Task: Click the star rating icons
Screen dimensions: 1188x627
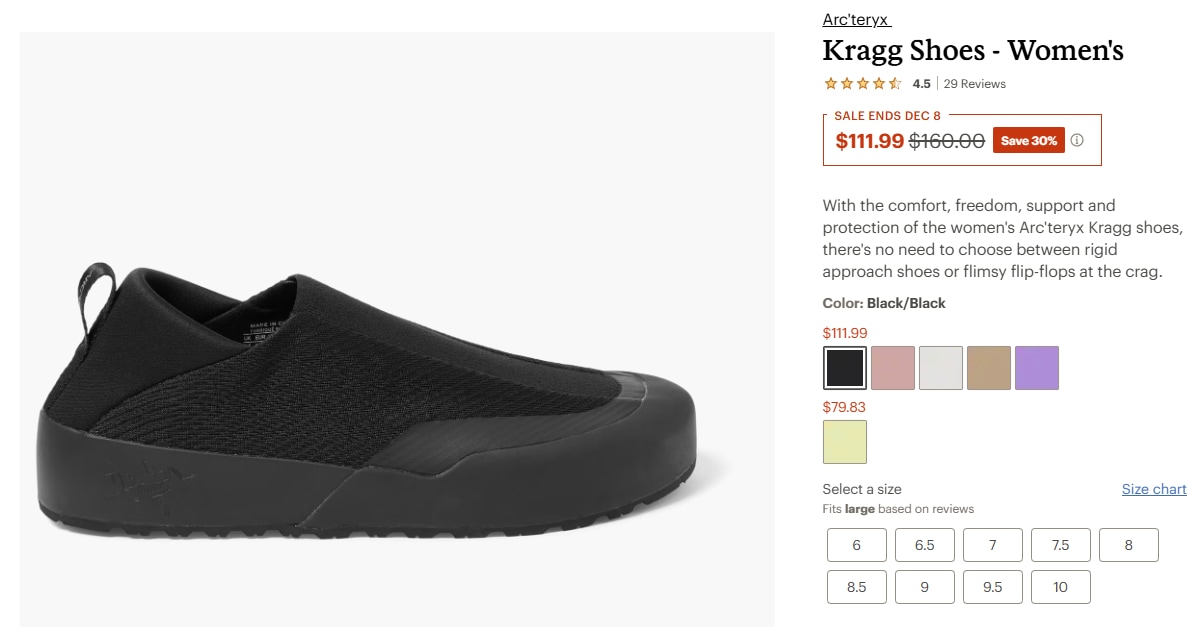Action: (862, 84)
